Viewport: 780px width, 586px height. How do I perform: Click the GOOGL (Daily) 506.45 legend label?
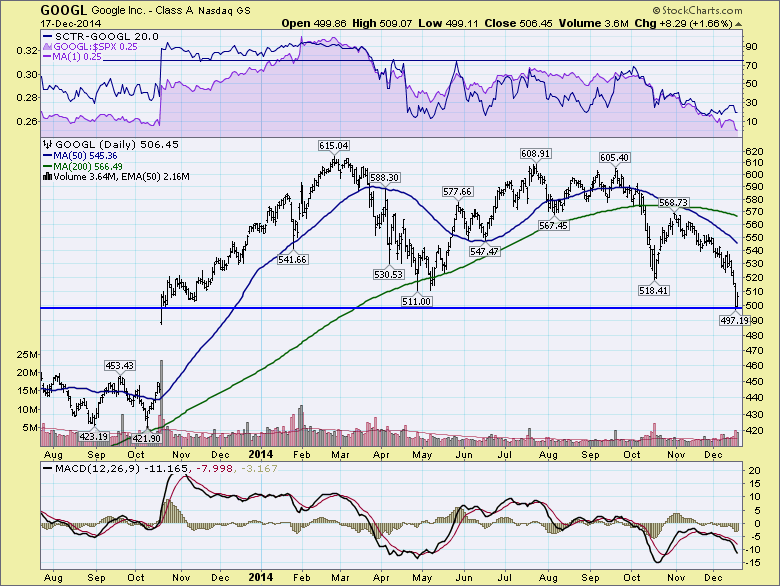[117, 145]
